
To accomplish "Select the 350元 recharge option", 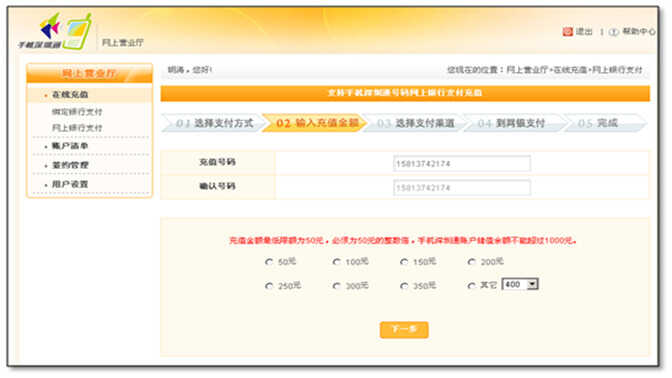I will click(x=404, y=286).
